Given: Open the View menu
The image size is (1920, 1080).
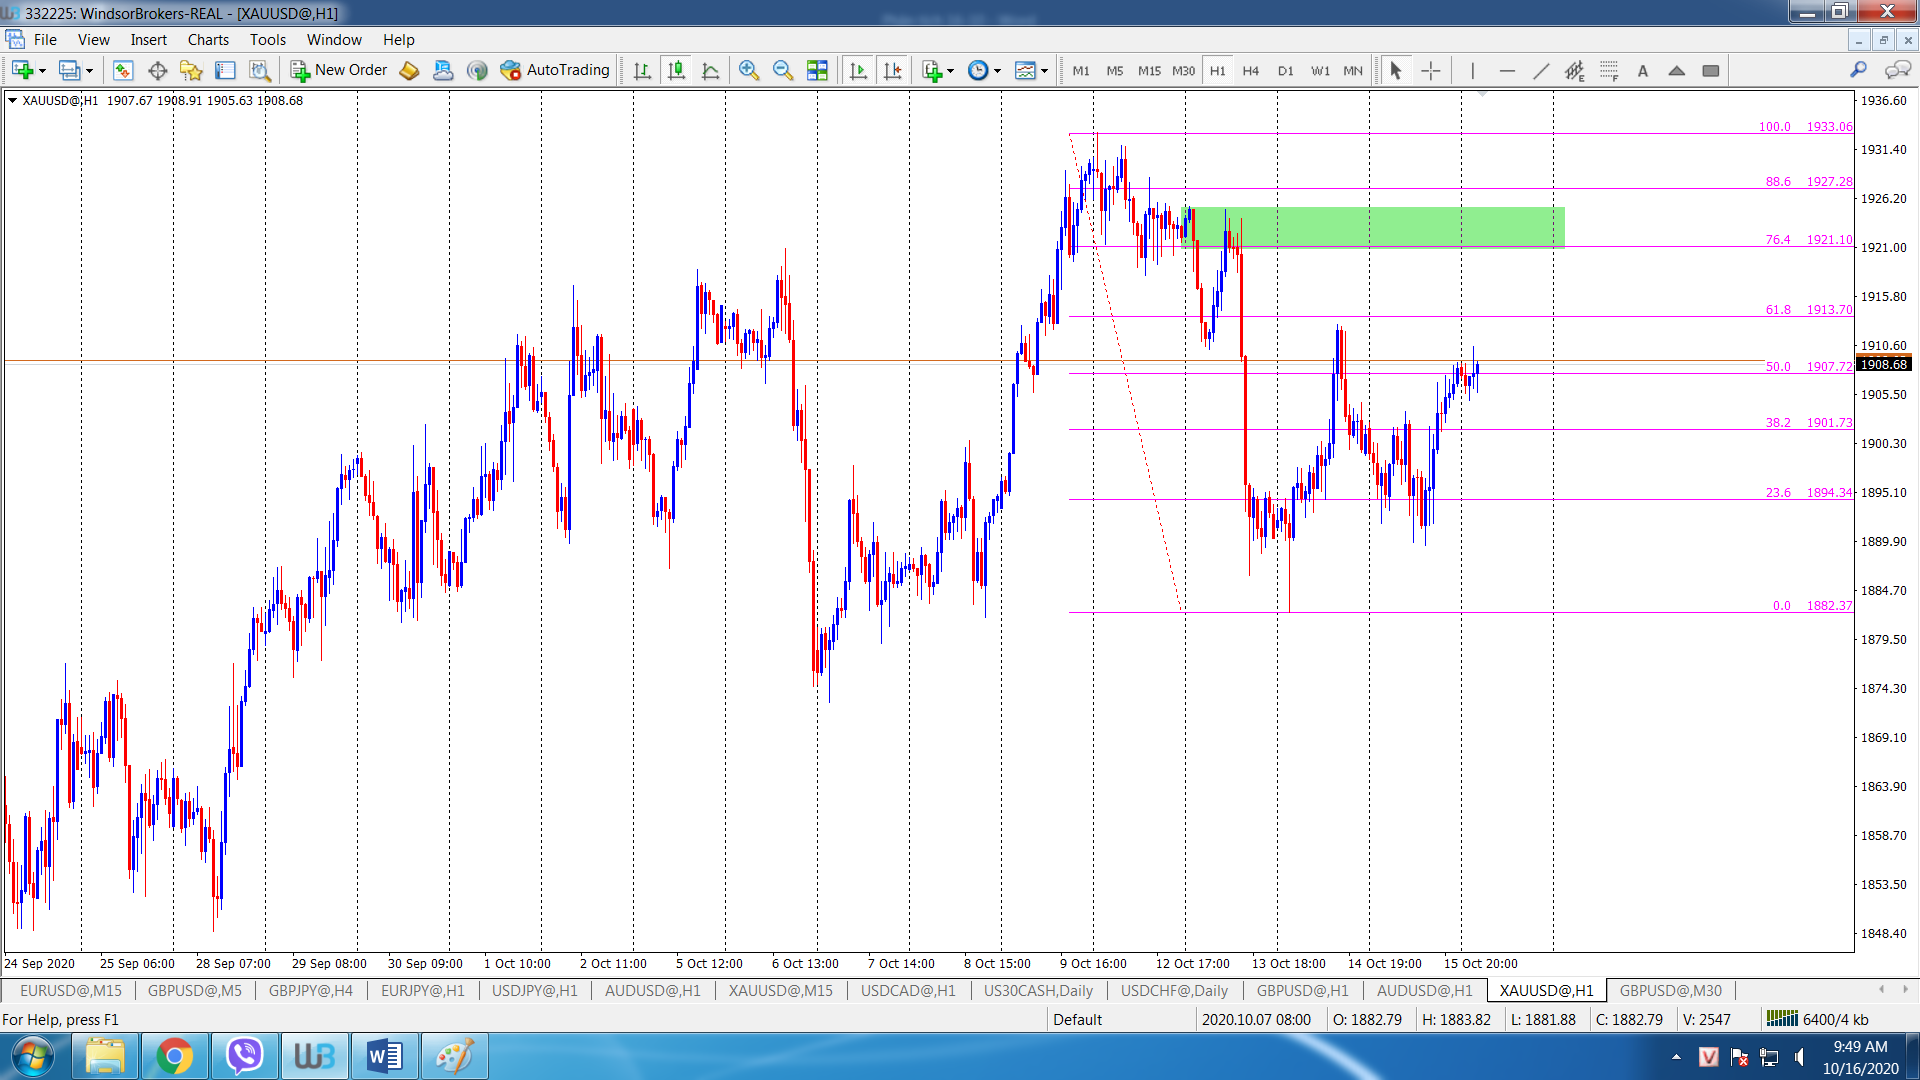Looking at the screenshot, I should pos(94,40).
